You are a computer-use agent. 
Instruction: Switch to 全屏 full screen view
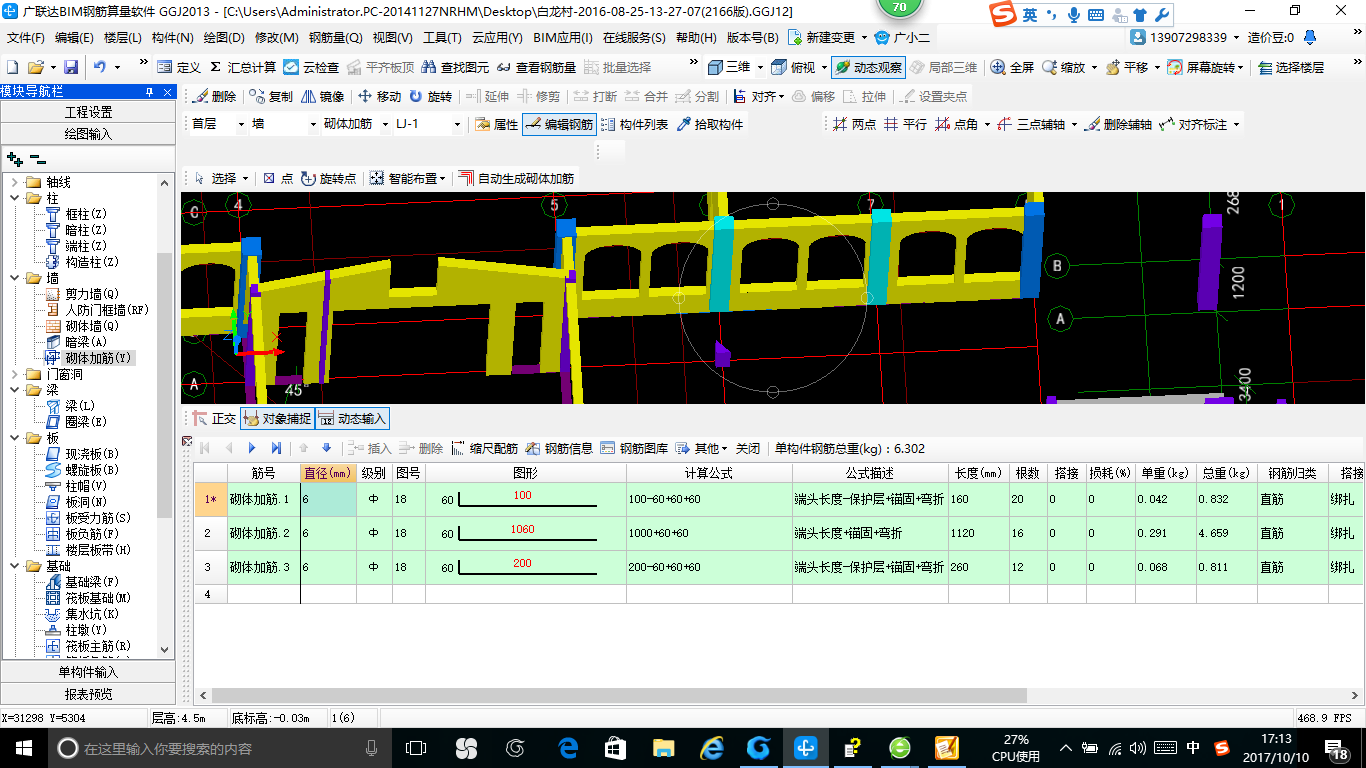pyautogui.click(x=1012, y=67)
